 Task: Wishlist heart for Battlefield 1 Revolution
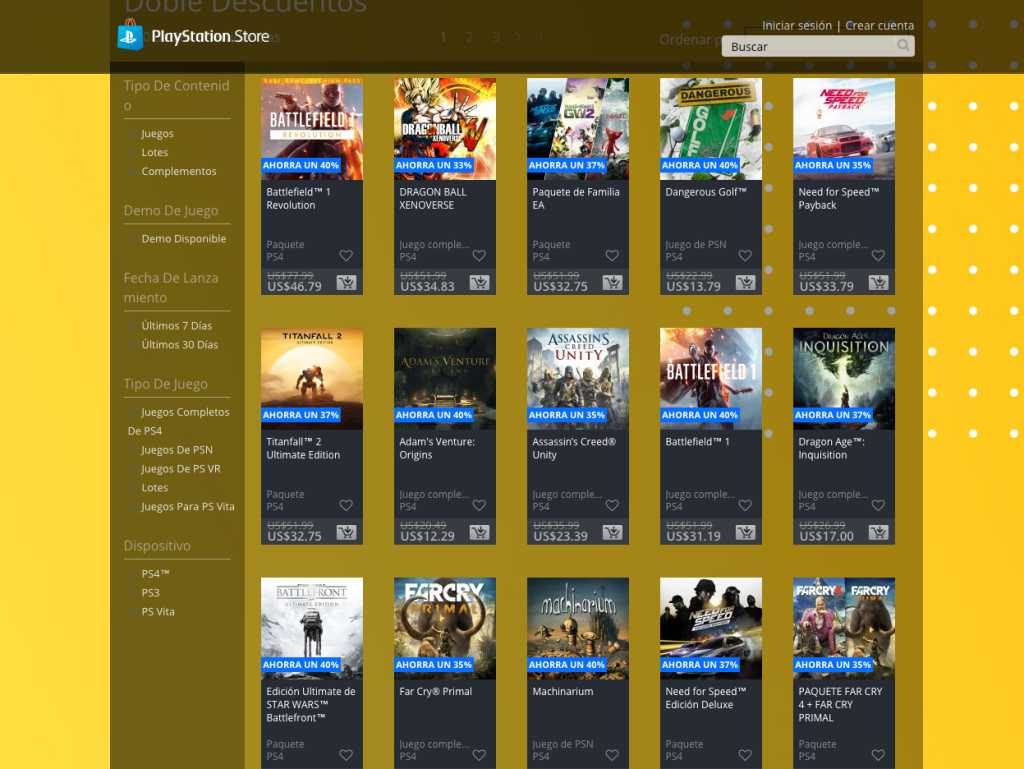tap(346, 255)
